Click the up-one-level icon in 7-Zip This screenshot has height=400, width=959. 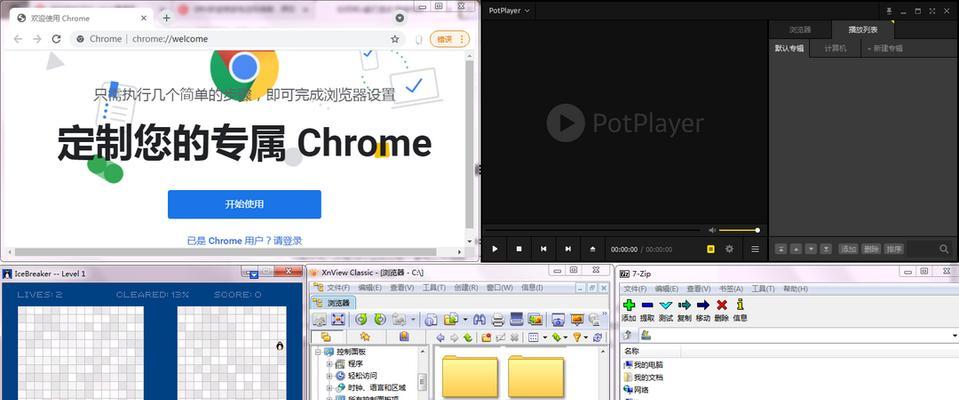(x=628, y=335)
